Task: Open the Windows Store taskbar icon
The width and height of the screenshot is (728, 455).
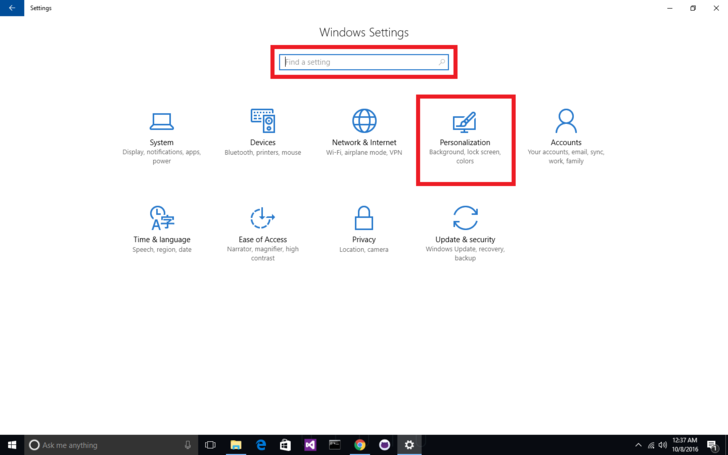Action: (286, 445)
